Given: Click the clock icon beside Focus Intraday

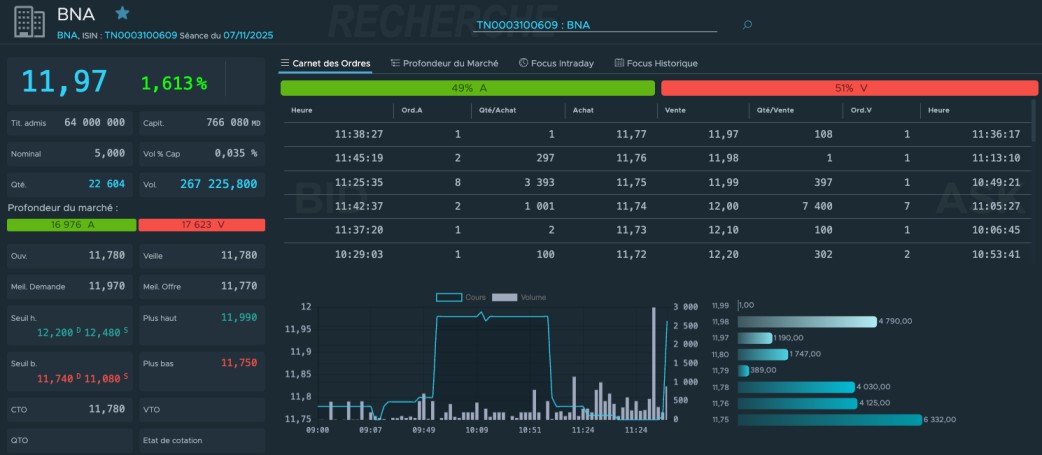Looking at the screenshot, I should pos(523,63).
